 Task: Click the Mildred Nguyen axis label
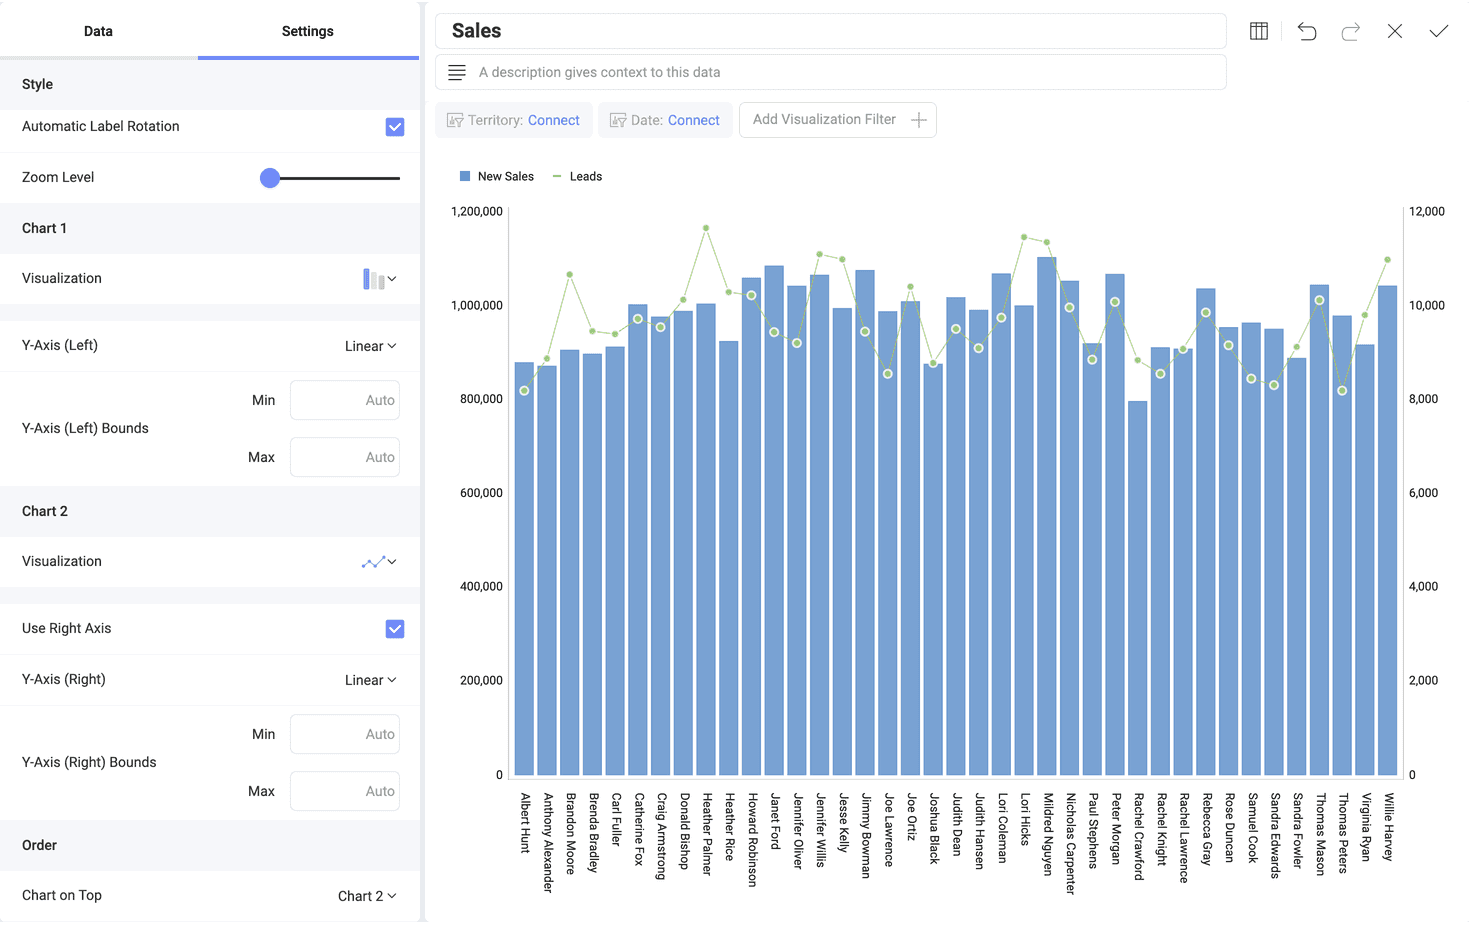tap(1048, 835)
